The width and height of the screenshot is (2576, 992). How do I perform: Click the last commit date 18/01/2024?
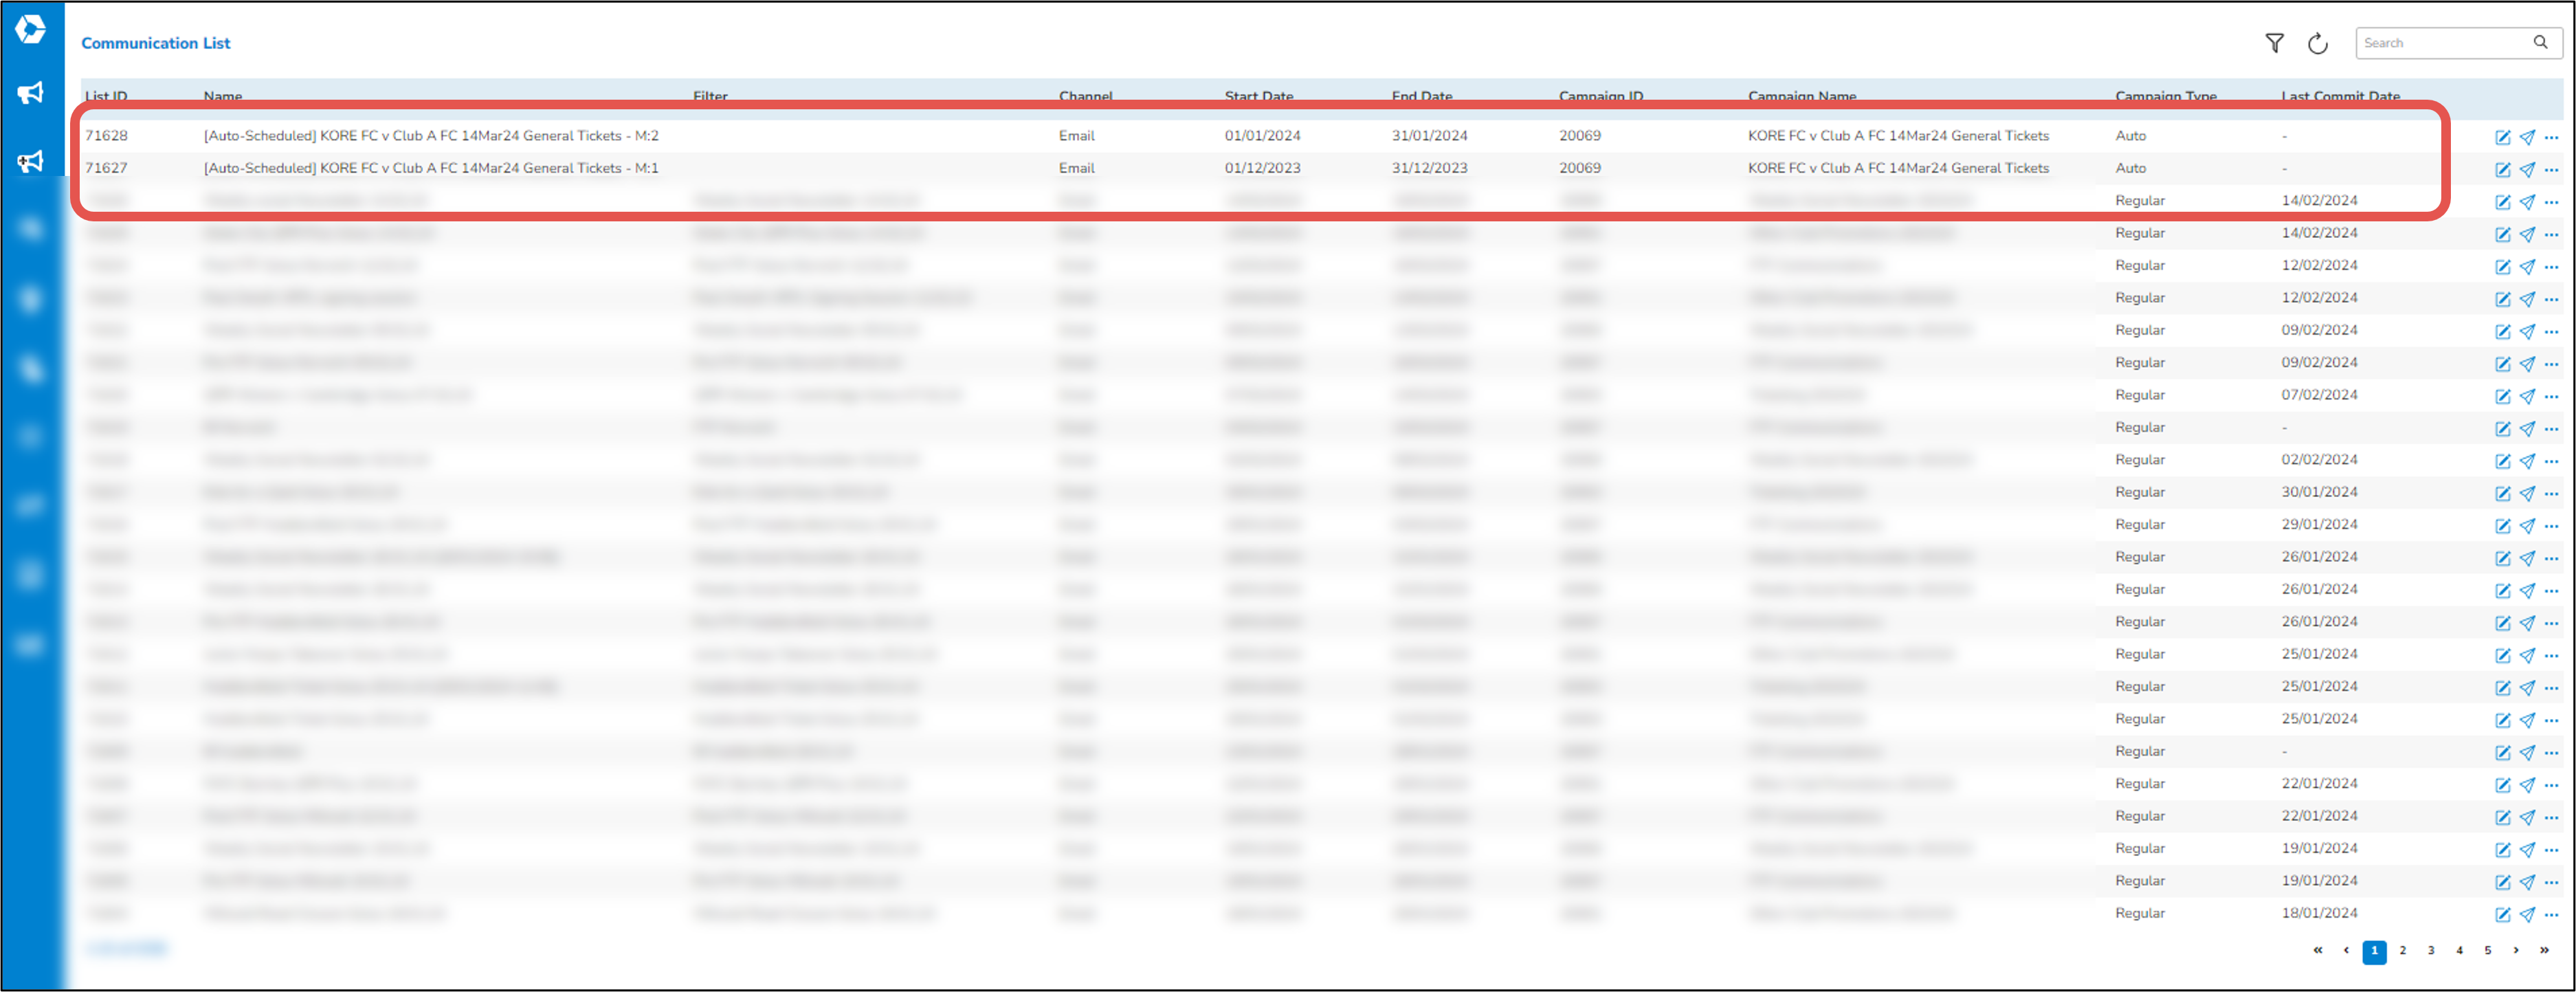2319,913
